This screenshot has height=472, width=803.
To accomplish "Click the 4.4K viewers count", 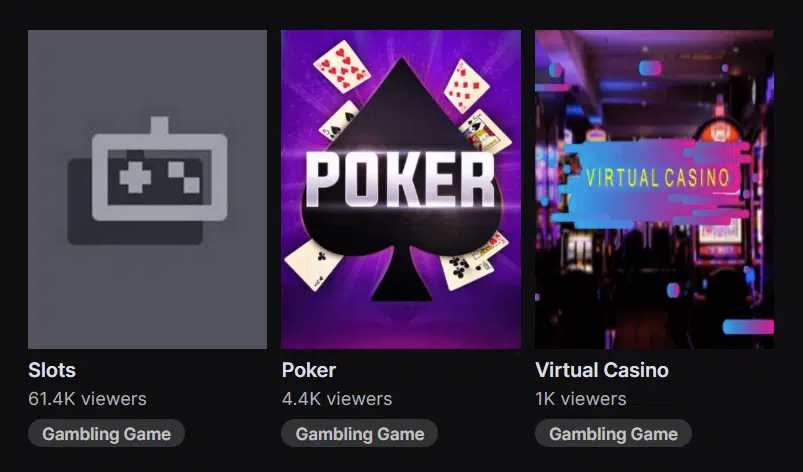I will pyautogui.click(x=337, y=399).
